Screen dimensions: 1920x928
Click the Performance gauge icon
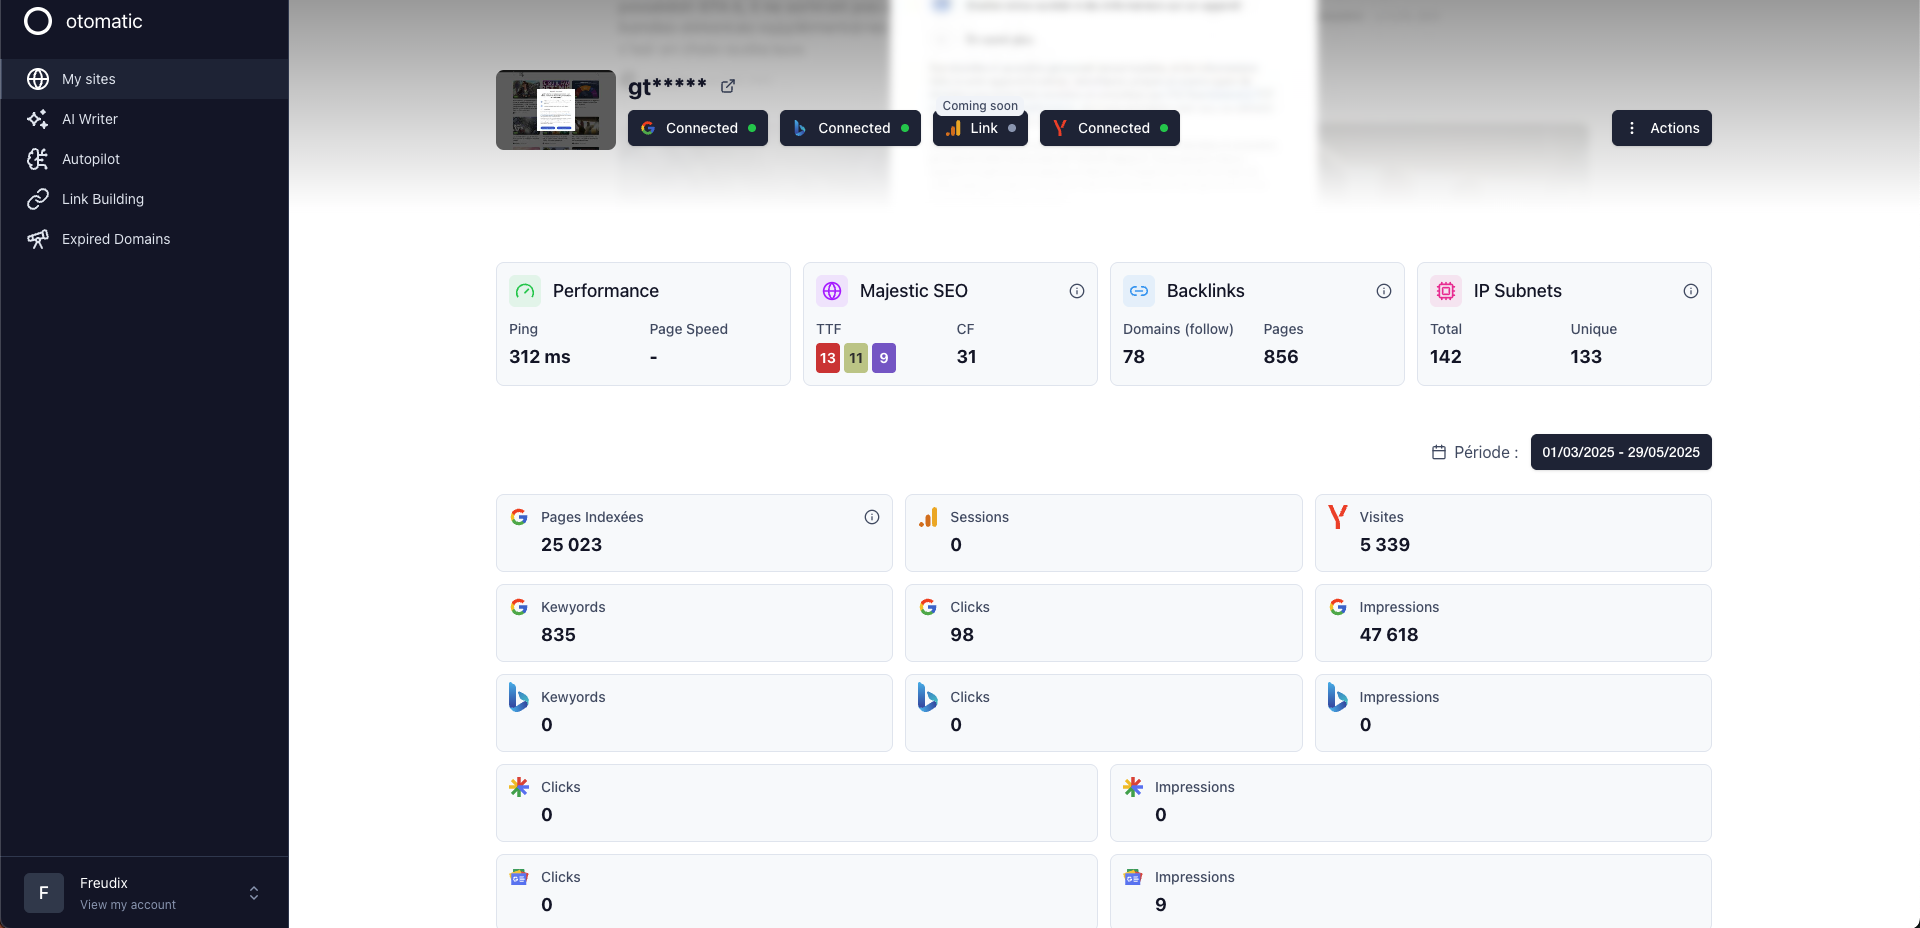[x=525, y=291]
